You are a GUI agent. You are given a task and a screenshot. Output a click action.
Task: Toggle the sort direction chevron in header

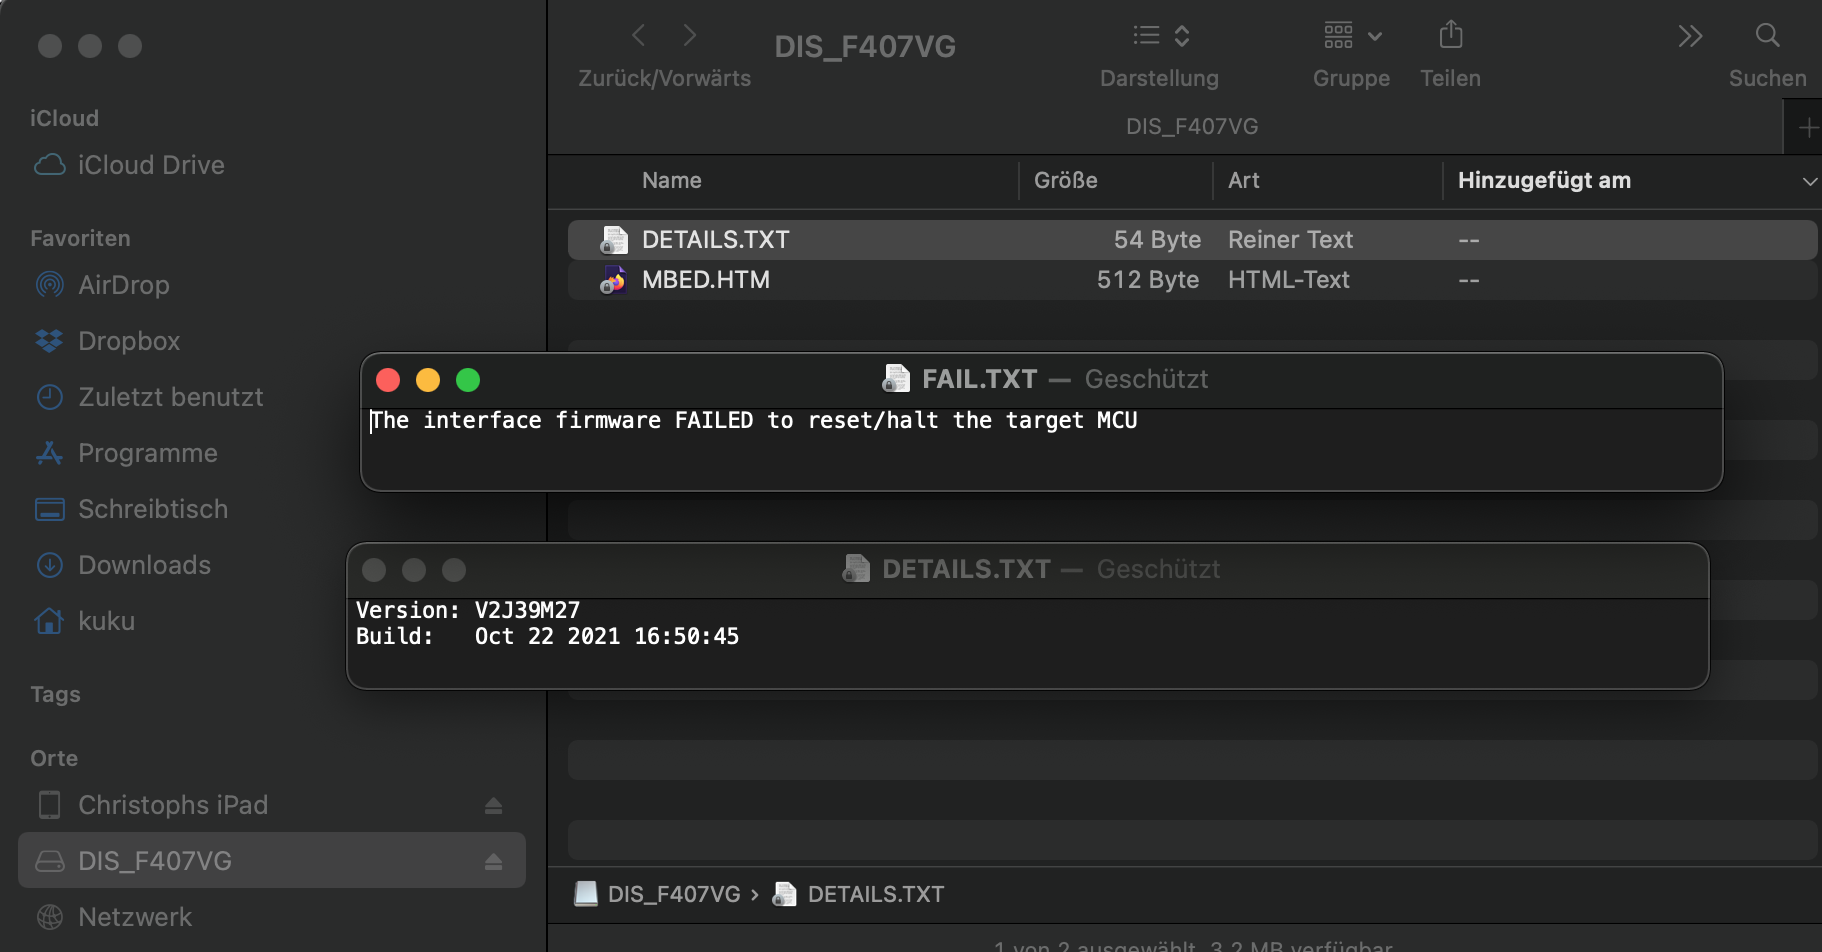pyautogui.click(x=1808, y=181)
